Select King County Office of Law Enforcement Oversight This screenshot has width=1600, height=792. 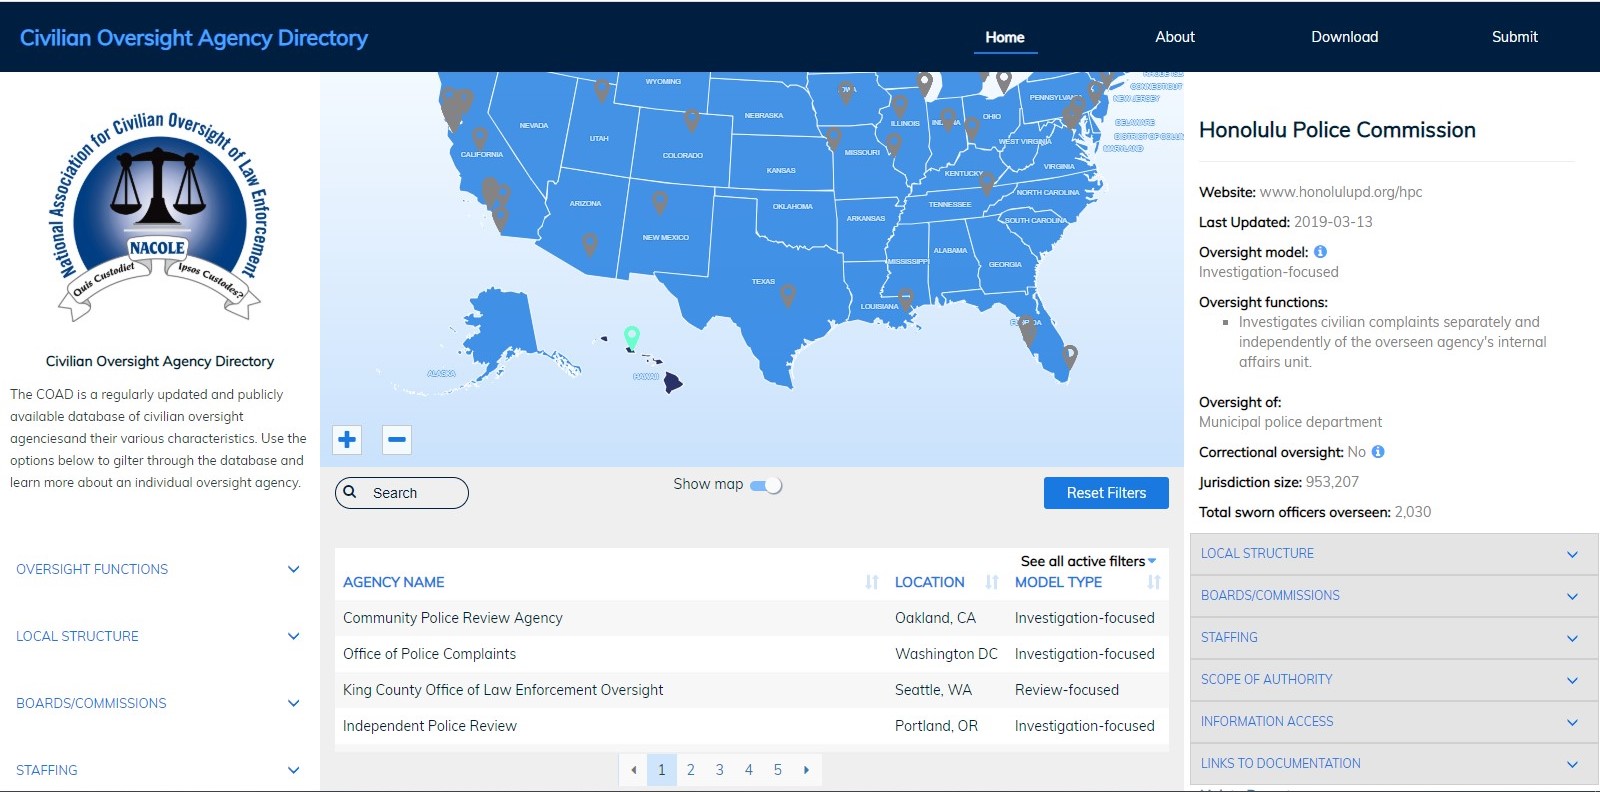click(x=752, y=690)
